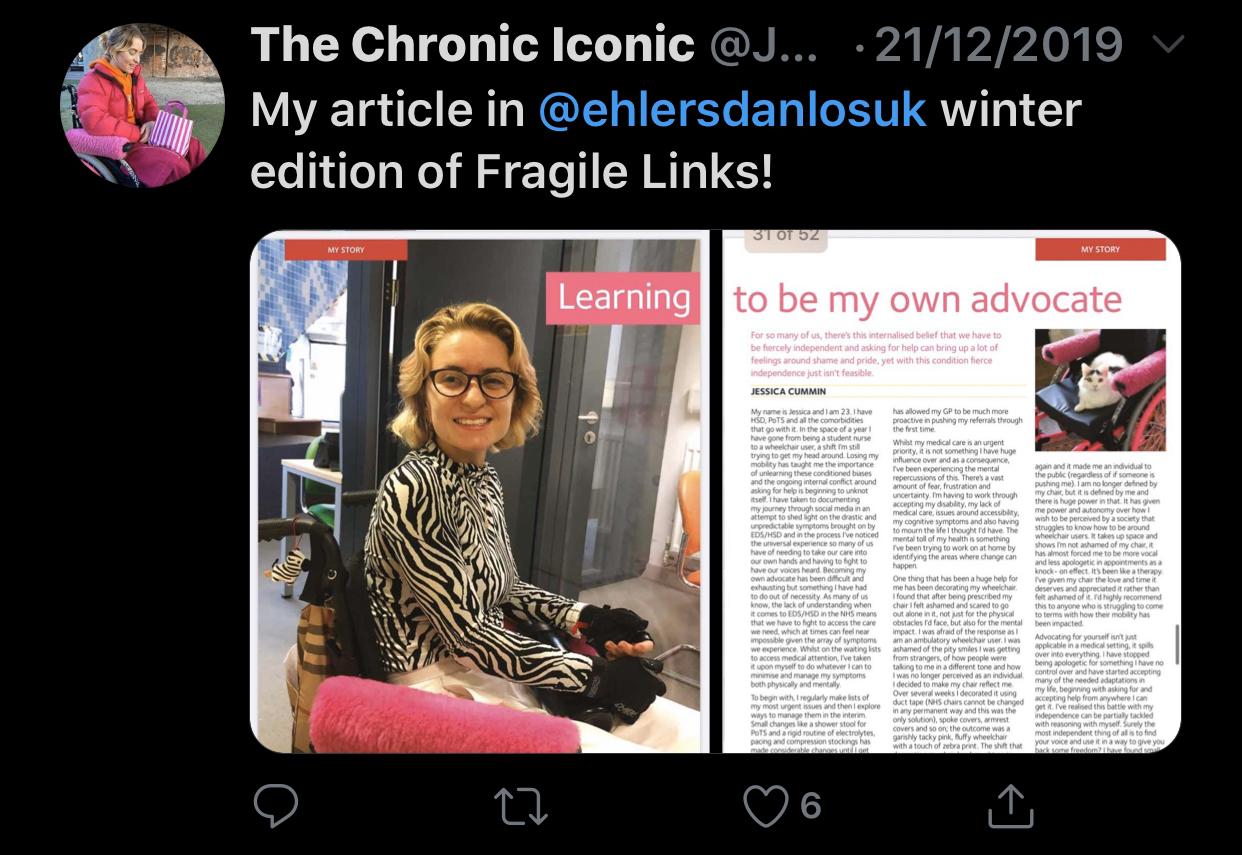Screen dimensions: 1242x855
Task: Open the left magazine page photo
Action: click(480, 492)
